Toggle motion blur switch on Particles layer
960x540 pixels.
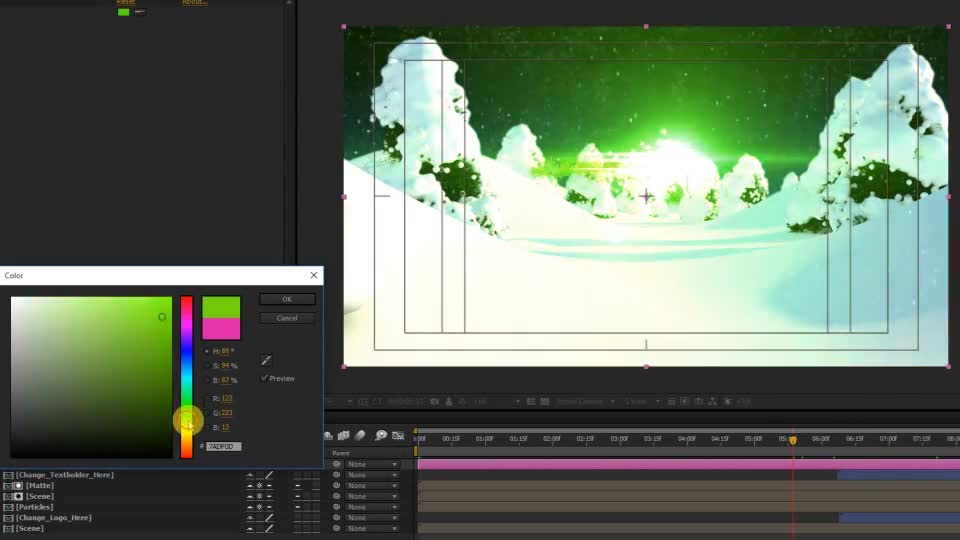[298, 507]
